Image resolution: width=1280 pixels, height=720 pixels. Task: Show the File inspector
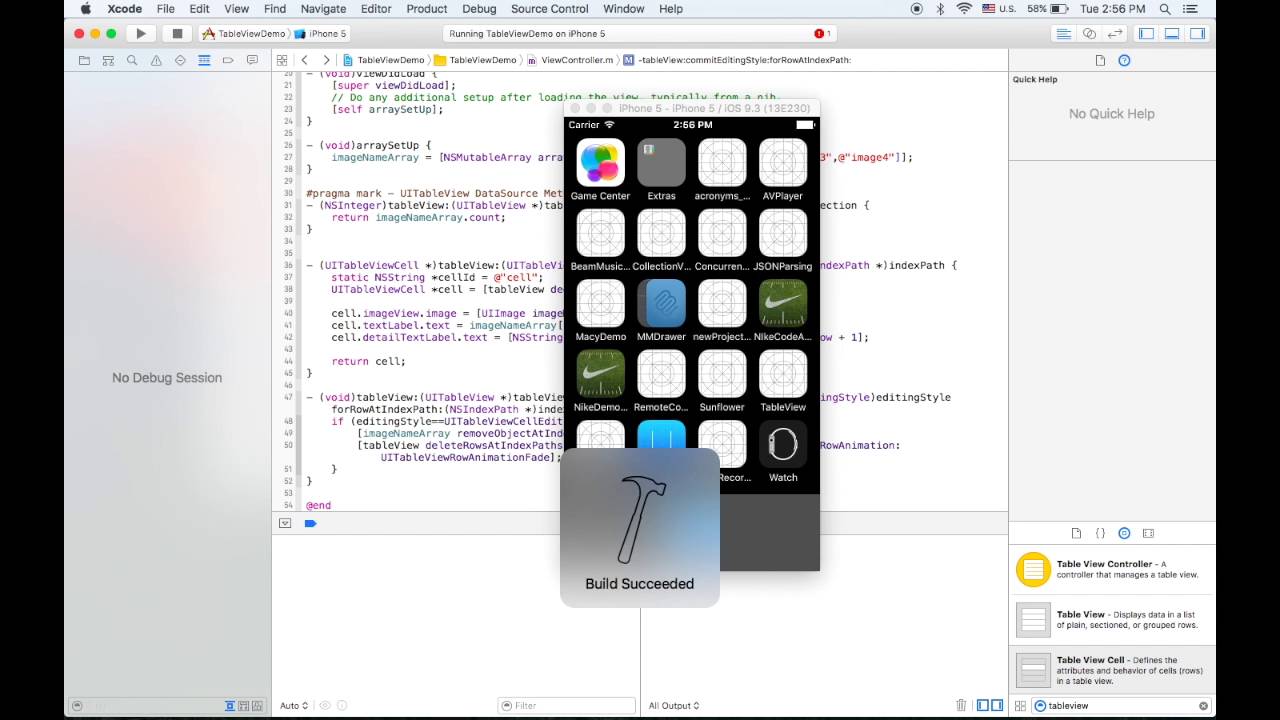1100,60
